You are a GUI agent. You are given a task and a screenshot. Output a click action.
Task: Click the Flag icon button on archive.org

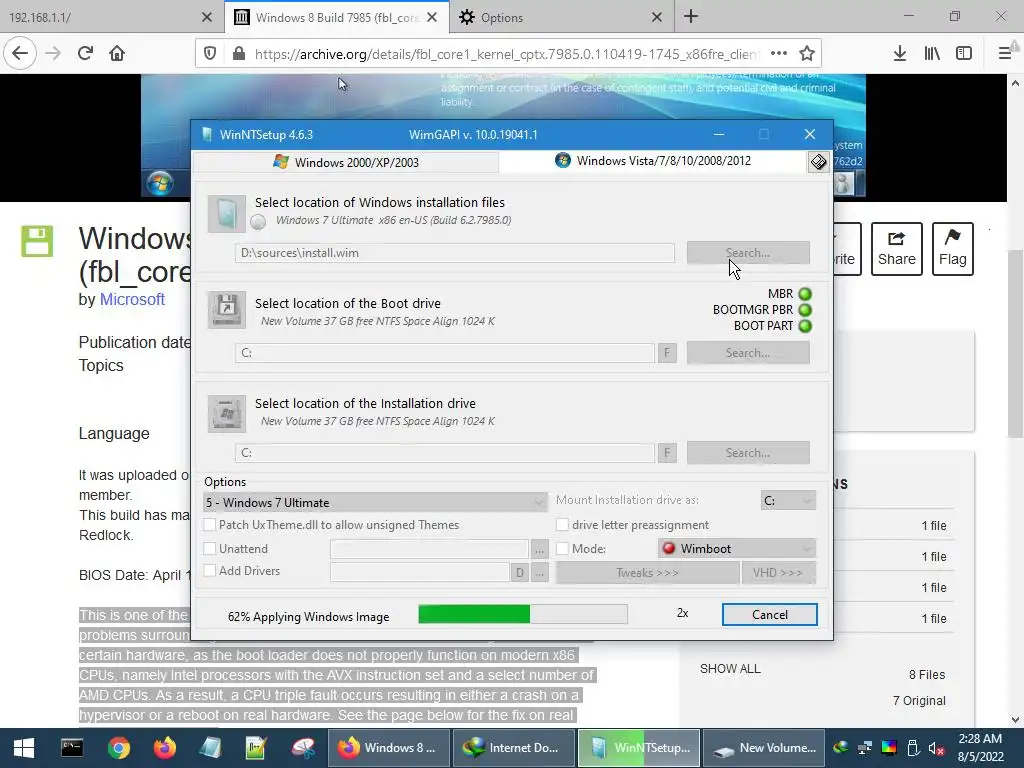tap(952, 249)
